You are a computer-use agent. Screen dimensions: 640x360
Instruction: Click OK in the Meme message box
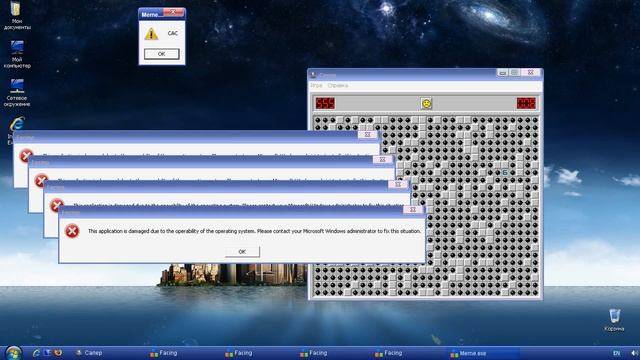162,54
